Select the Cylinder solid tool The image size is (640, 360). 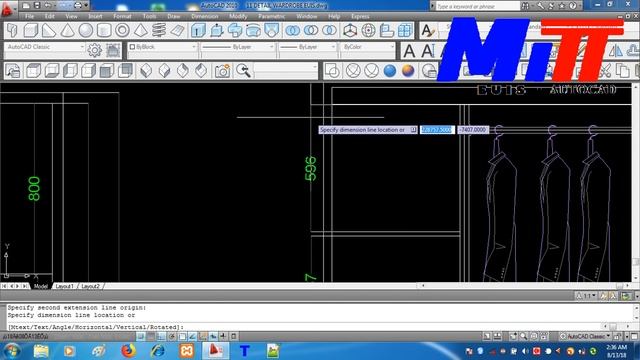104,31
